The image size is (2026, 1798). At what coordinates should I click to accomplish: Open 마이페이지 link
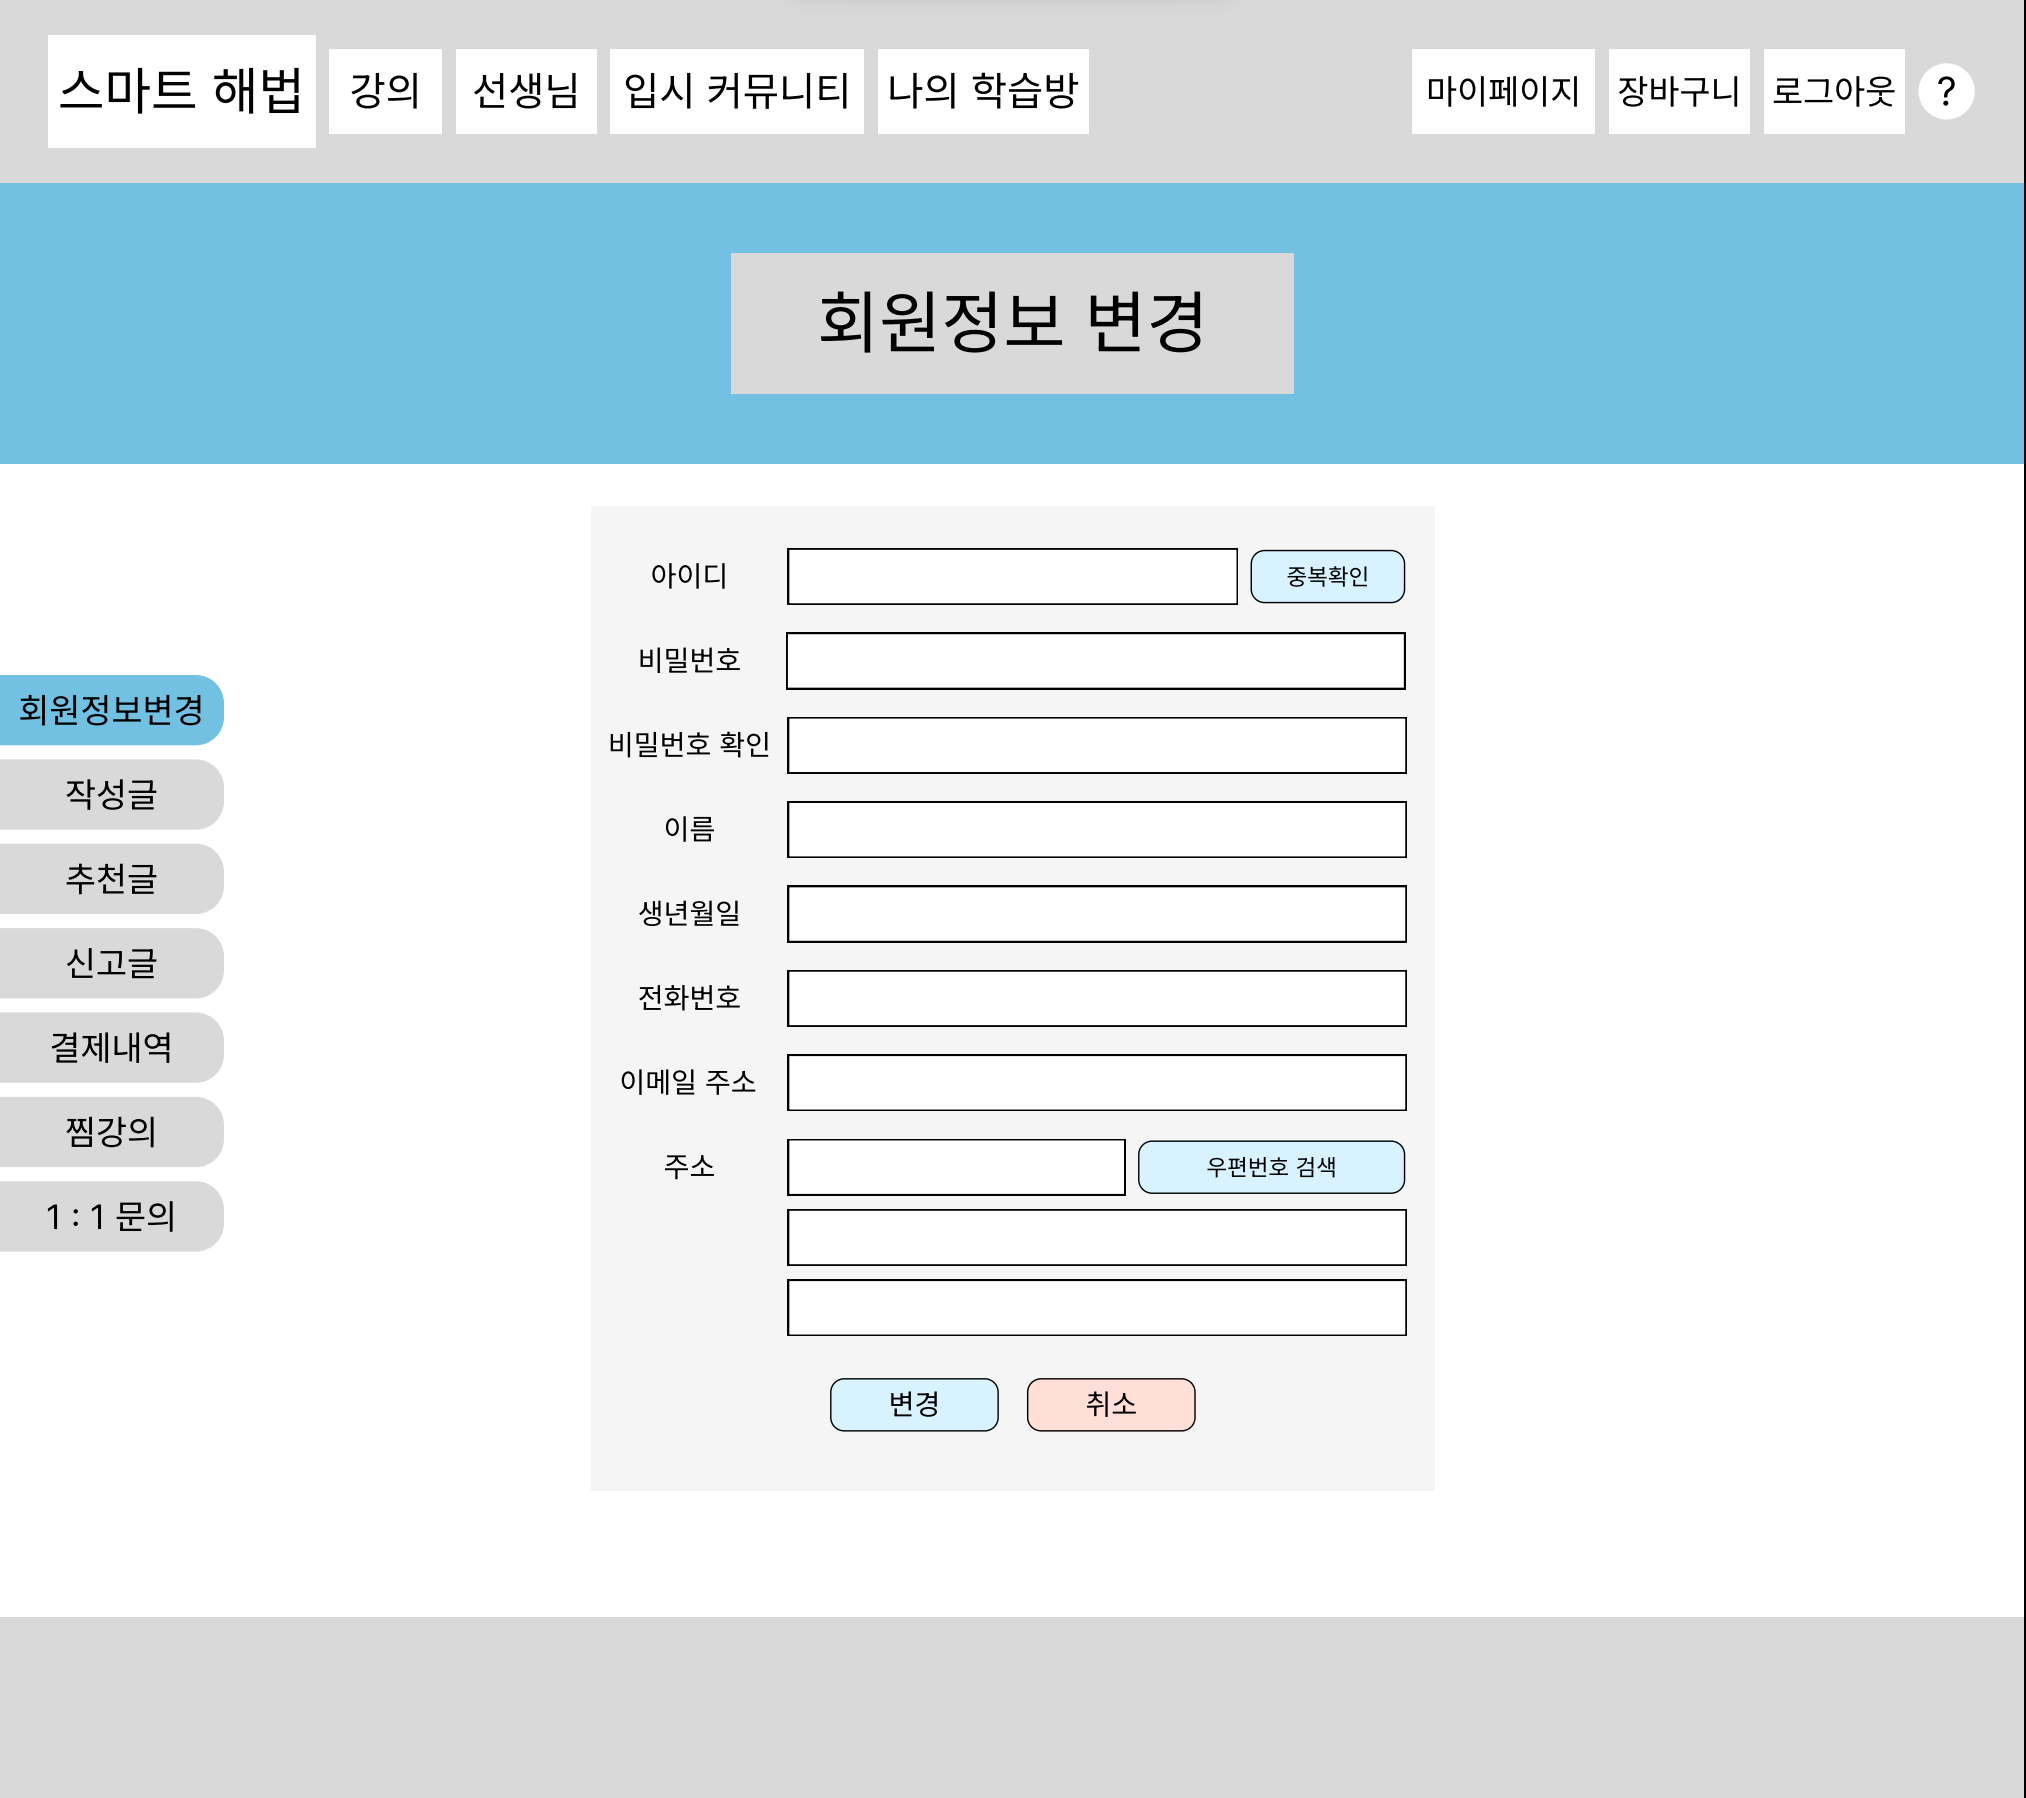[x=1502, y=91]
